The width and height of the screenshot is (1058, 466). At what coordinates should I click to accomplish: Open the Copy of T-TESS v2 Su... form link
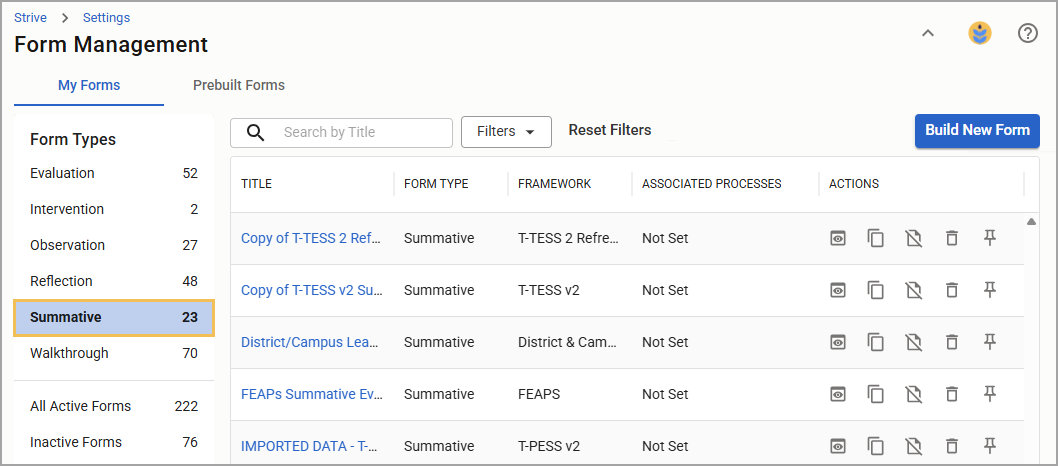(x=312, y=290)
